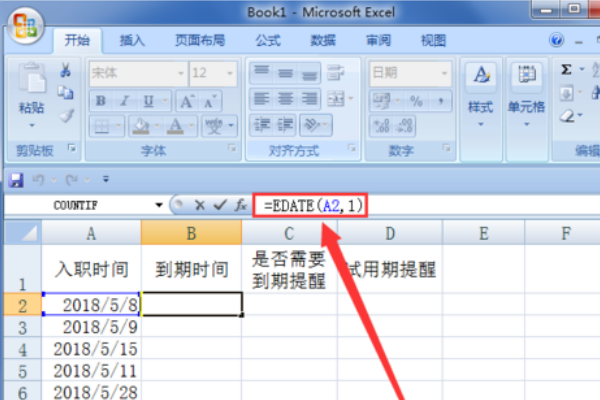Open the Excel help icon
This screenshot has width=600, height=400.
[x=556, y=40]
